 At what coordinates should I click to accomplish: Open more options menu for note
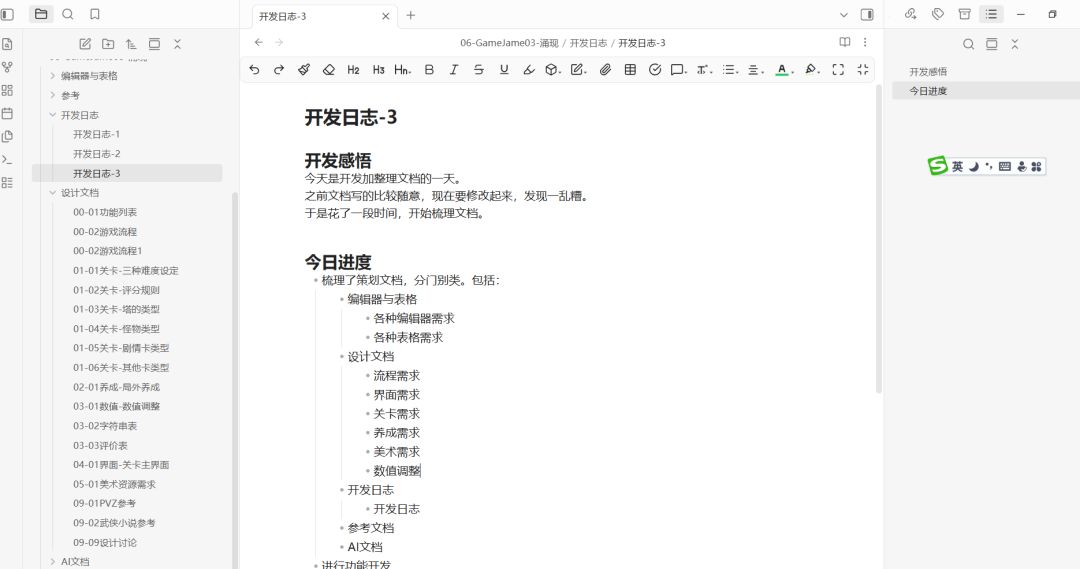pyautogui.click(x=865, y=42)
